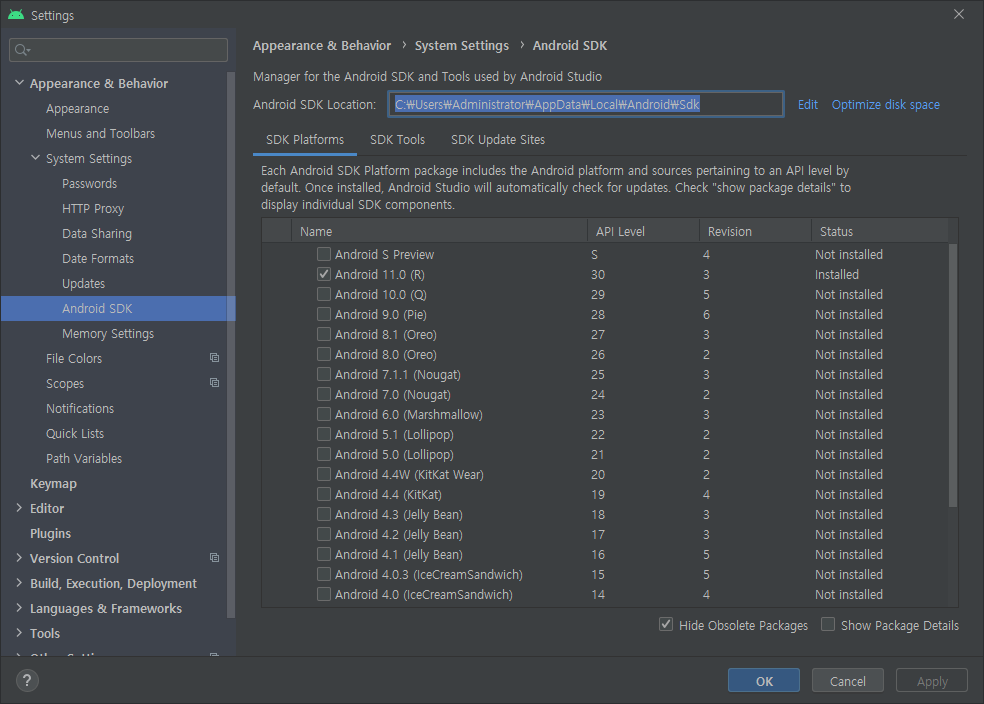Enable Show Package Details checkbox
This screenshot has height=704, width=984.
coord(828,624)
